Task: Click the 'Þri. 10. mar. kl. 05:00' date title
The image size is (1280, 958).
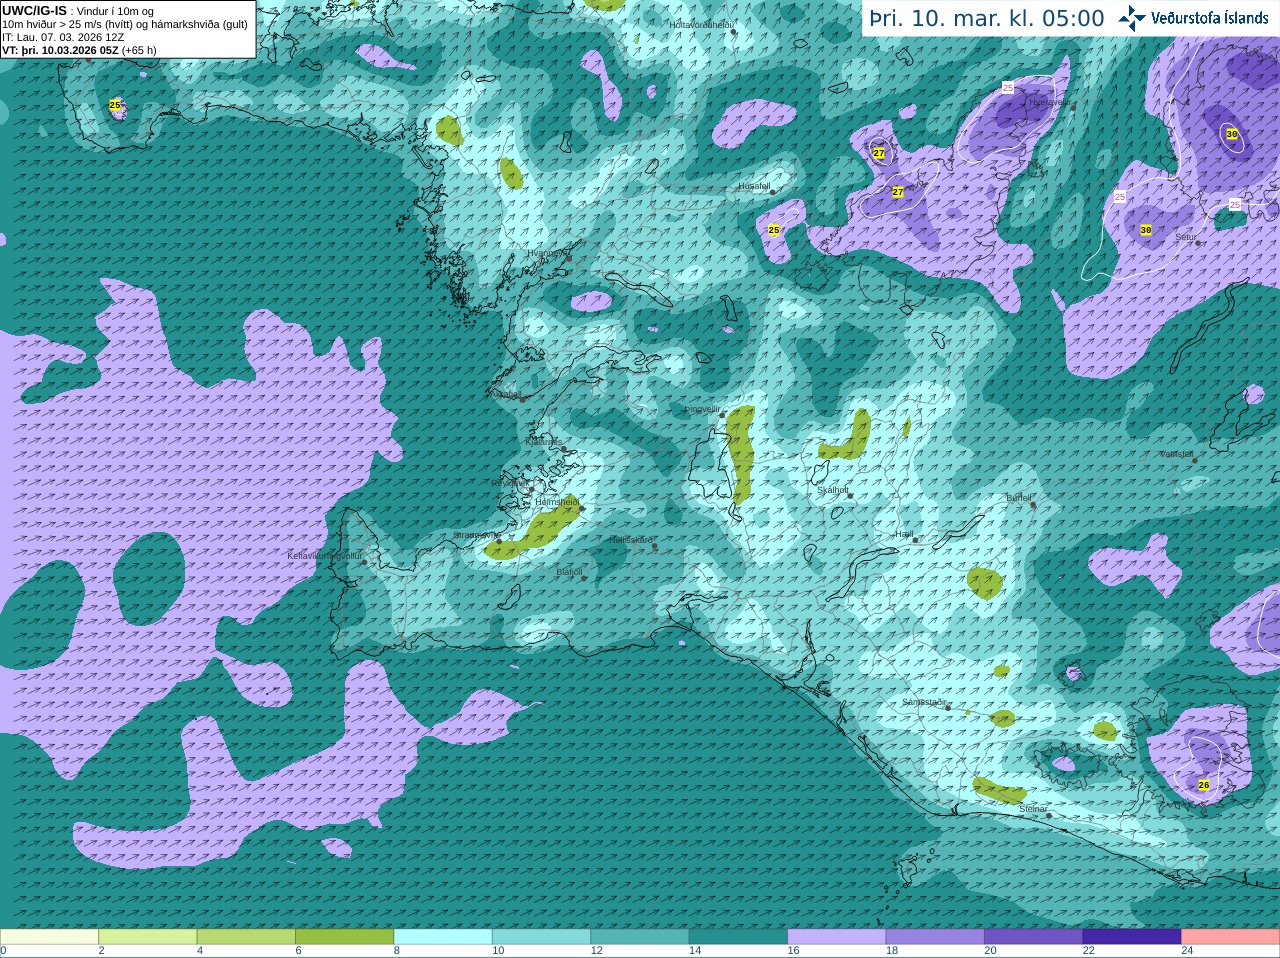Action: (x=986, y=19)
